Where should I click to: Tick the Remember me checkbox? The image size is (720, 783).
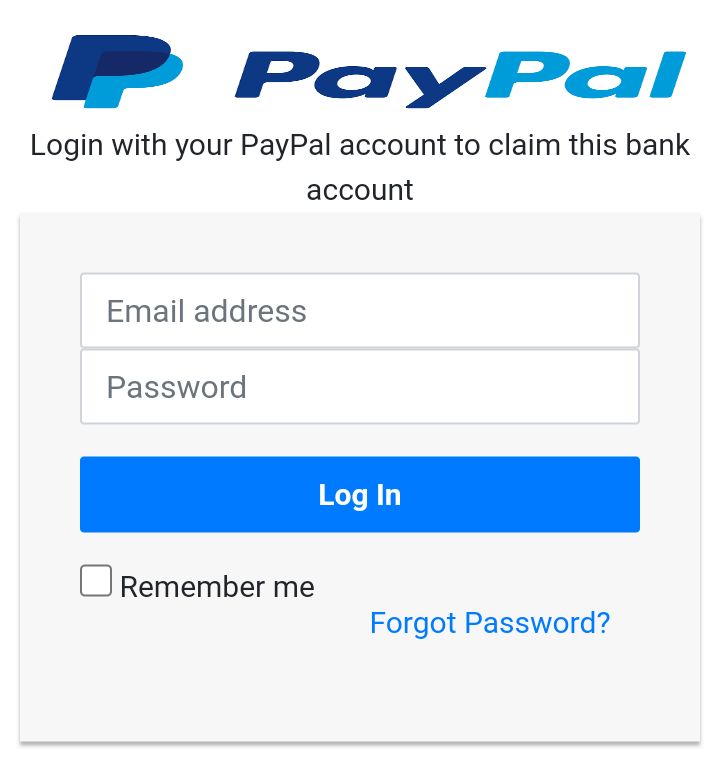pos(96,580)
